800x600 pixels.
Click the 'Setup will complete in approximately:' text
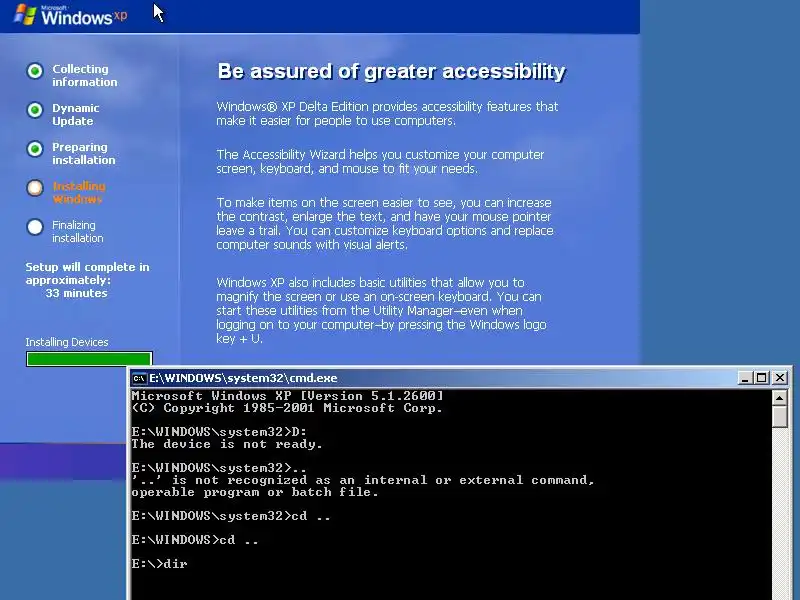[x=87, y=273]
